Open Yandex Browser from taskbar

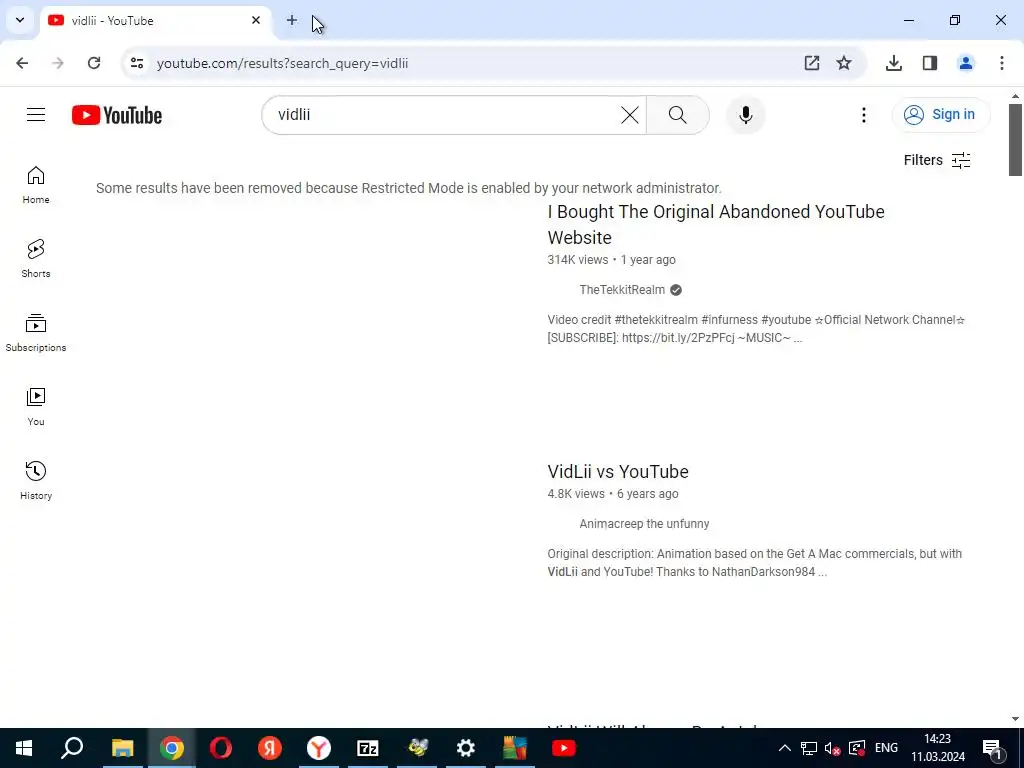(x=319, y=748)
